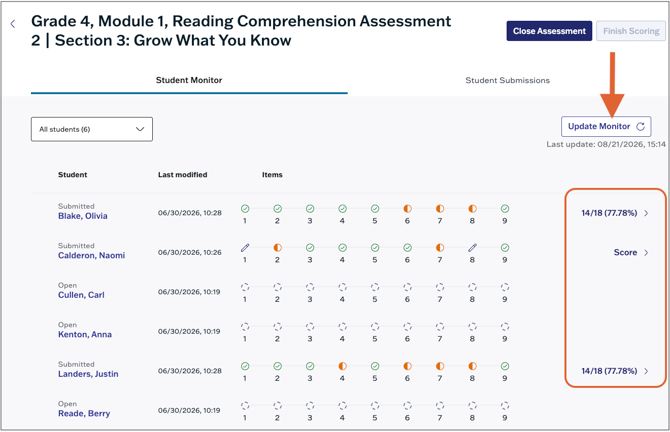Open Blake, Olivia student link
Viewport: 670px width, 432px height.
(x=82, y=216)
